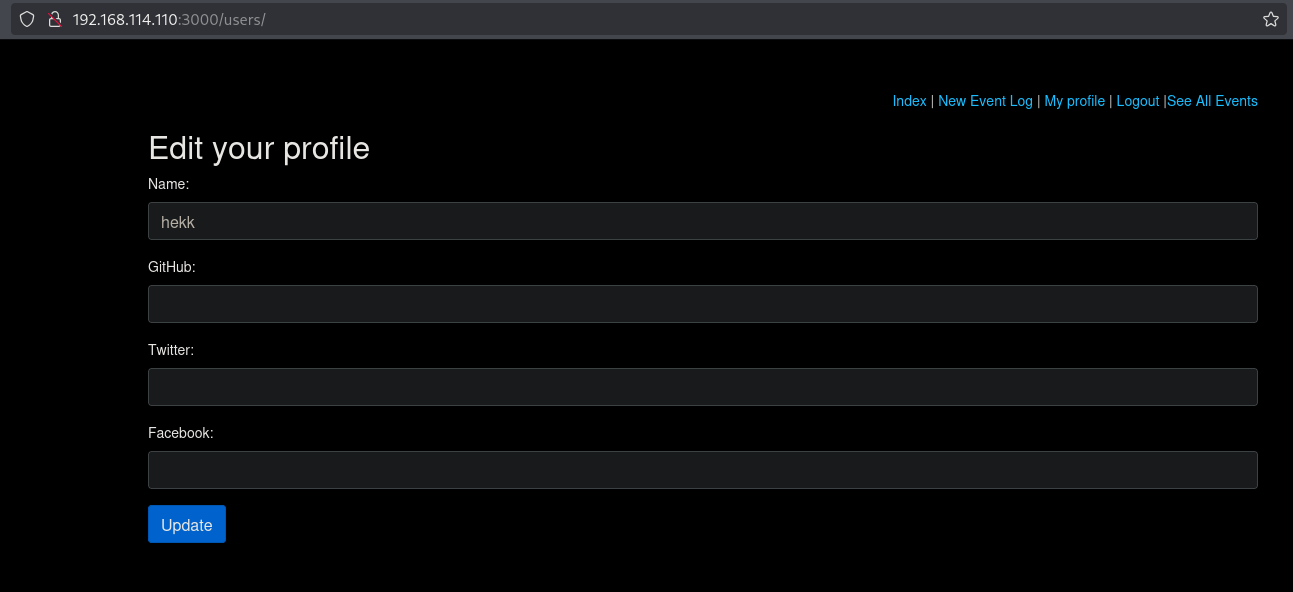The image size is (1293, 592).
Task: Click the Logout link
Action: tap(1137, 101)
